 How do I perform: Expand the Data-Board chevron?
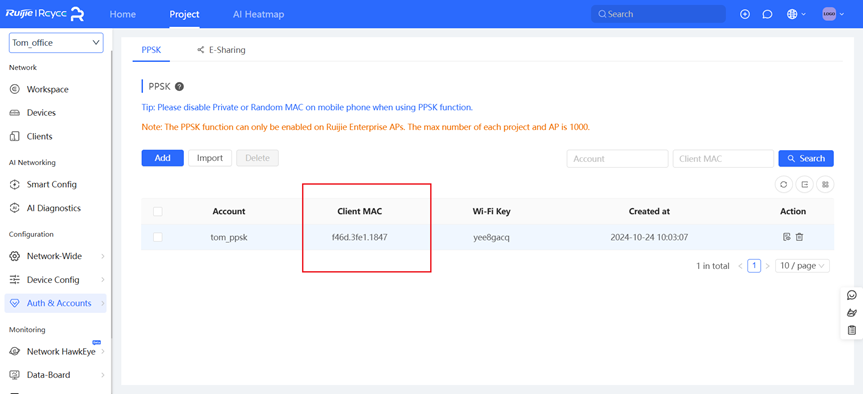tap(103, 375)
